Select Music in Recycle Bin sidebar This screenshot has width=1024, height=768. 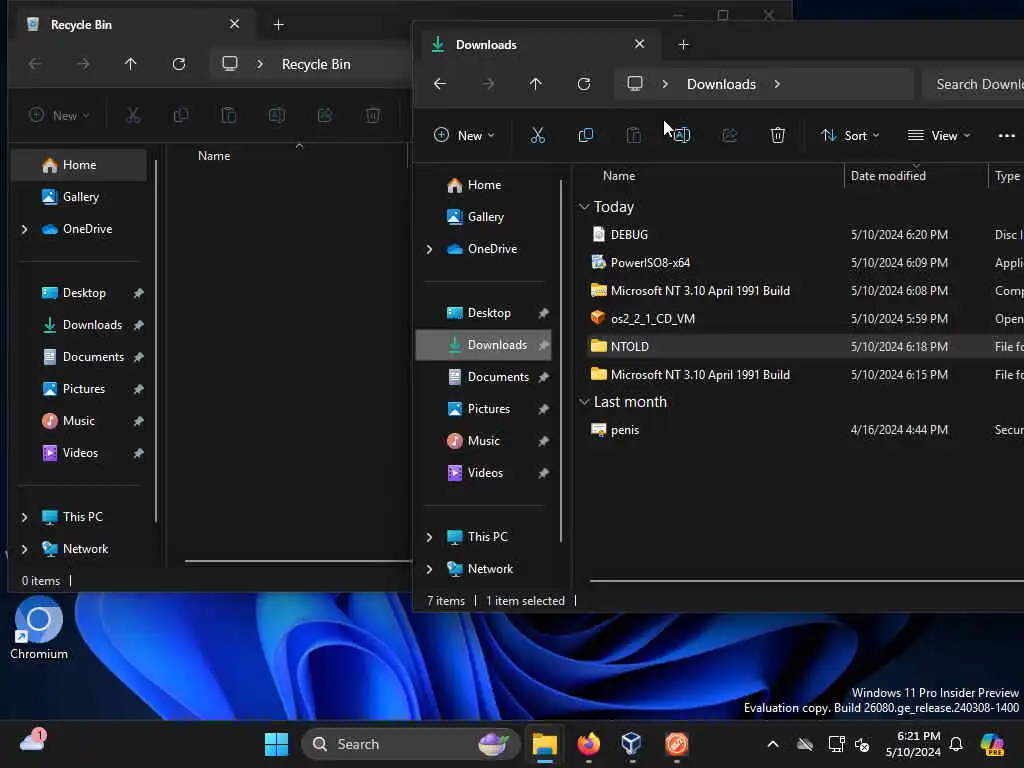78,421
